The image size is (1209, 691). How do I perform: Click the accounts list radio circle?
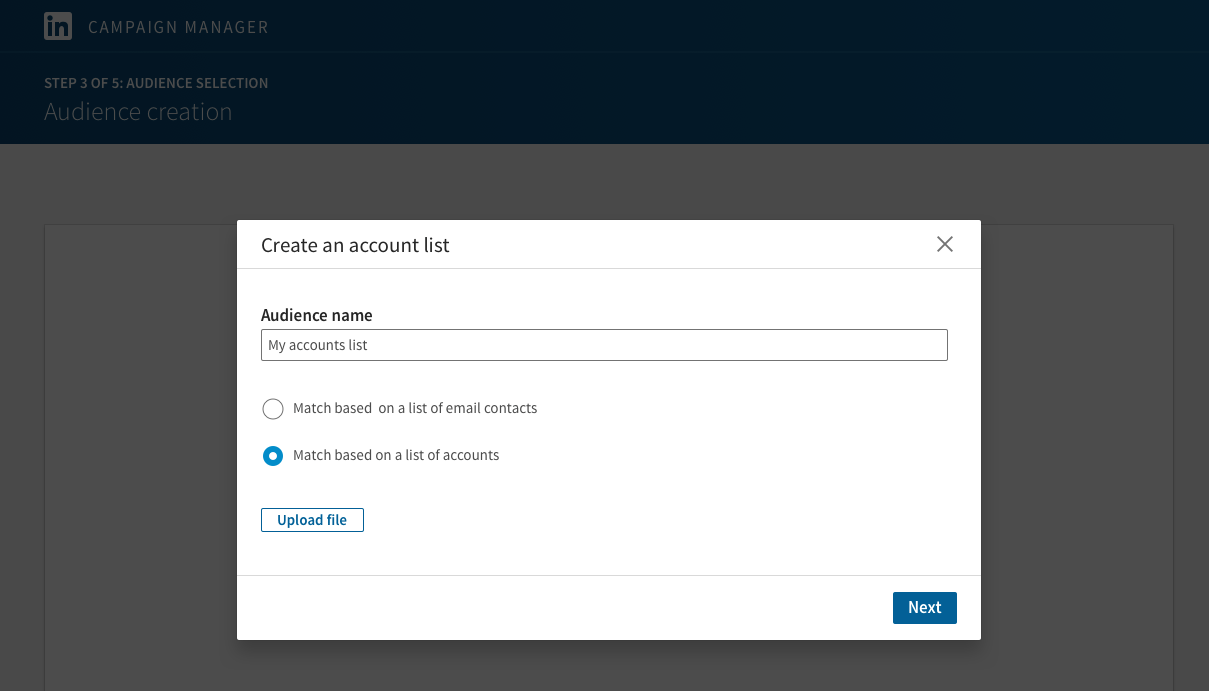click(273, 456)
